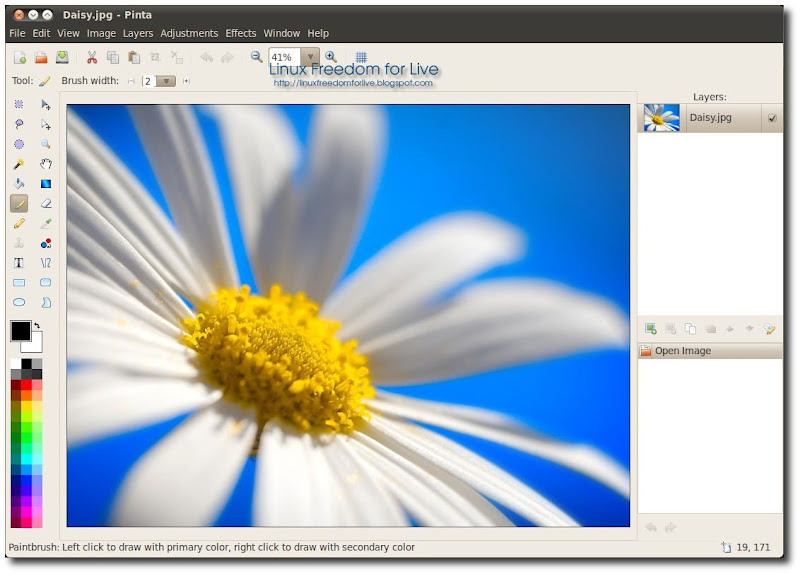800x574 pixels.
Task: Open the Image menu
Action: pyautogui.click(x=101, y=33)
